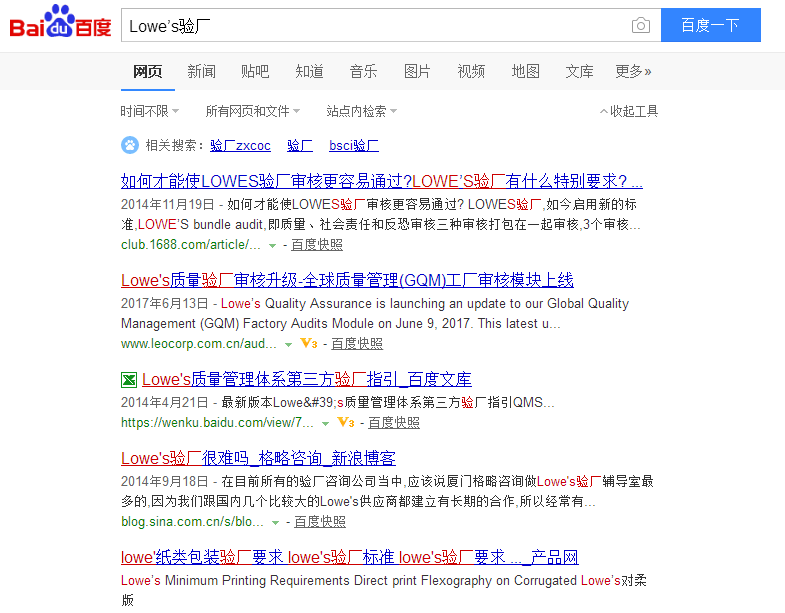Click related search bsci验厂

[353, 146]
